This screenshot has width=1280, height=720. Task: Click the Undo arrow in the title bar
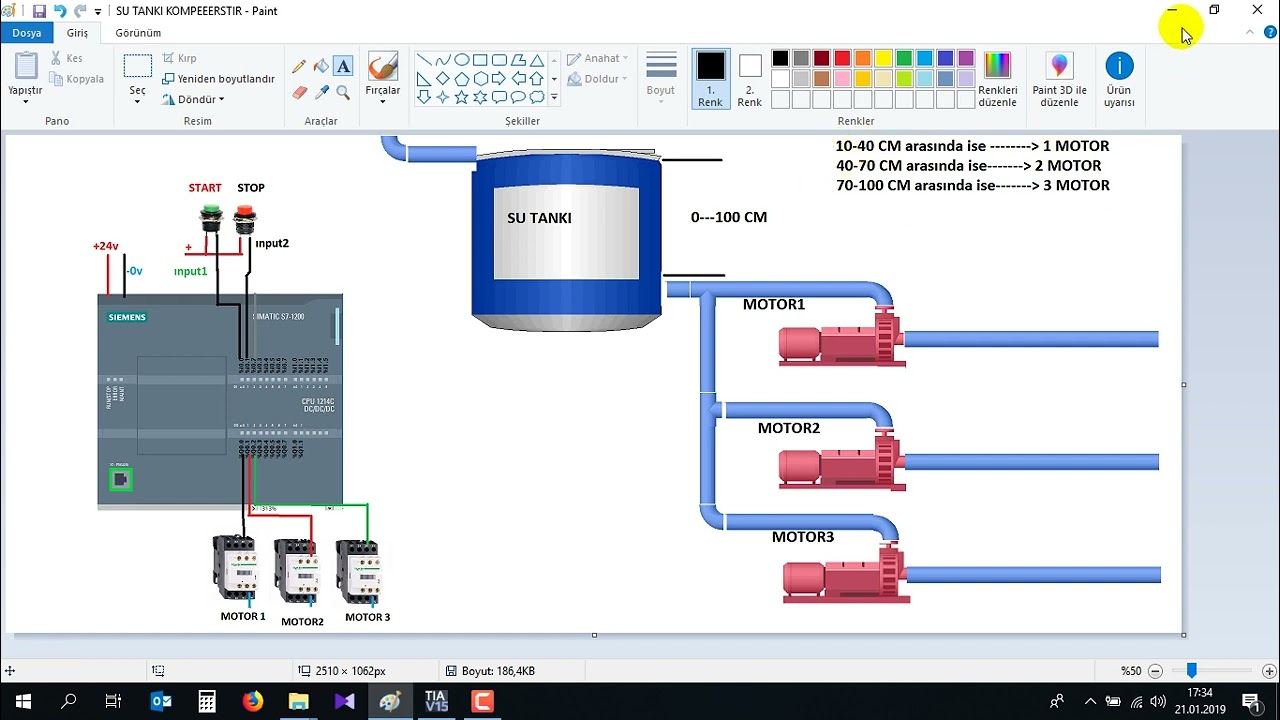click(59, 11)
